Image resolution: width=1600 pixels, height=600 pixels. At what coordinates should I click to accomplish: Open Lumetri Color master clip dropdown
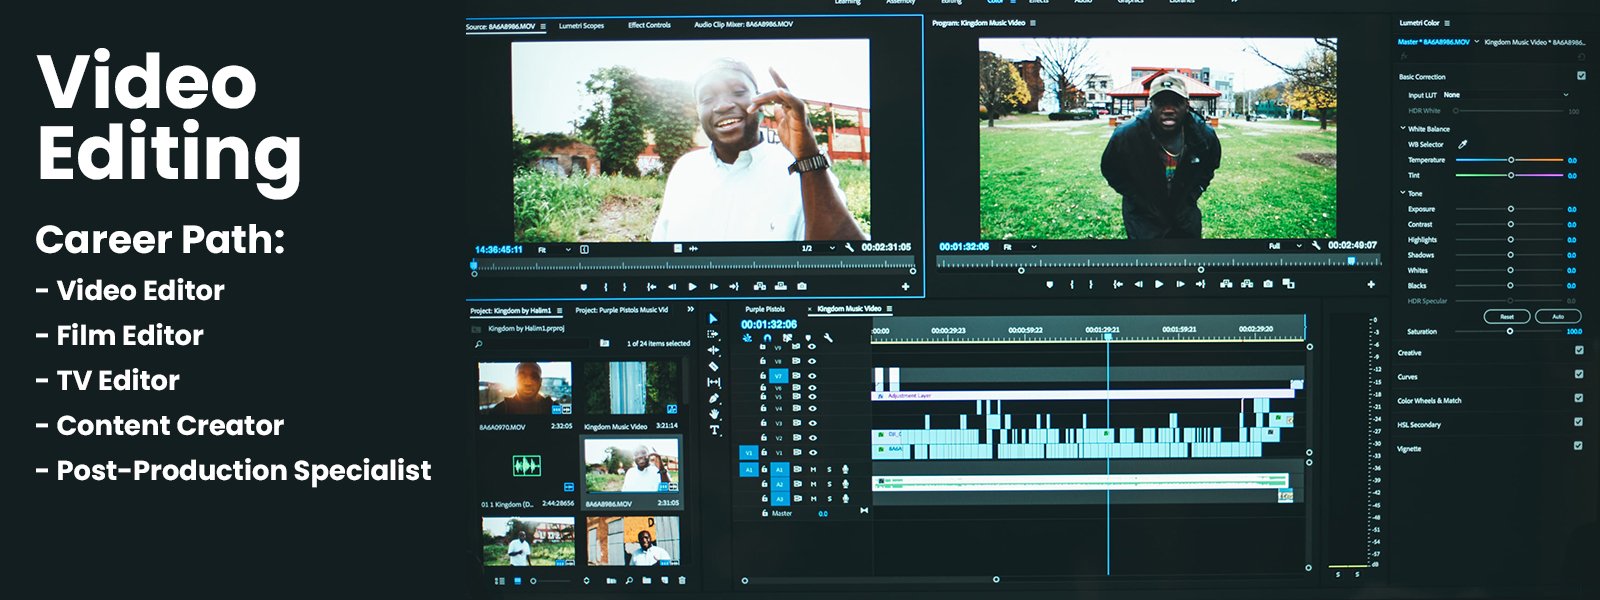(1477, 42)
